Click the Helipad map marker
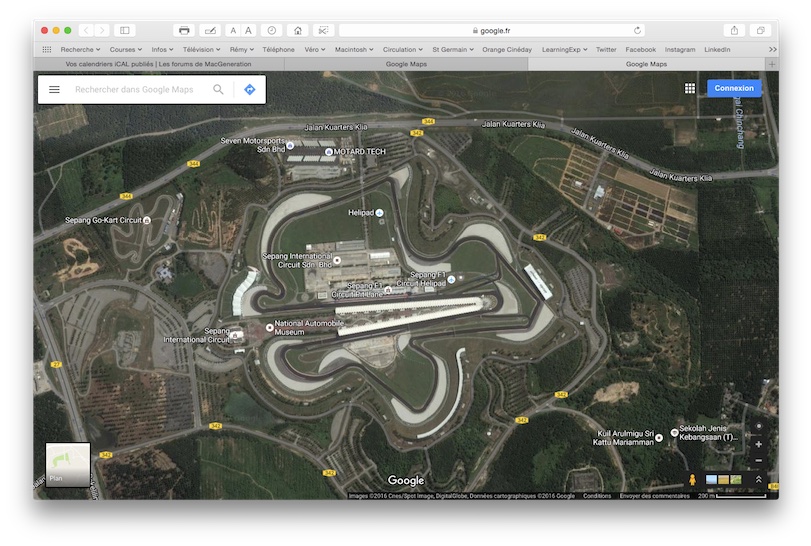The width and height of the screenshot is (811, 546). pyautogui.click(x=380, y=213)
